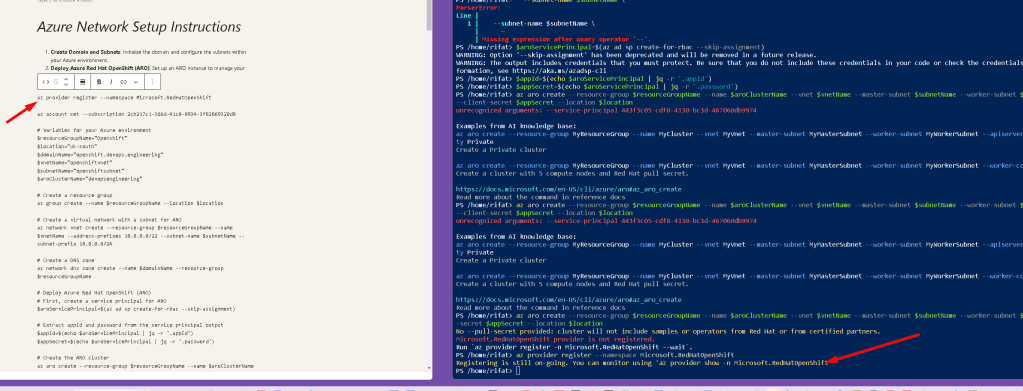Open the block options three-dot menu
The height and width of the screenshot is (391, 1023).
[x=152, y=82]
